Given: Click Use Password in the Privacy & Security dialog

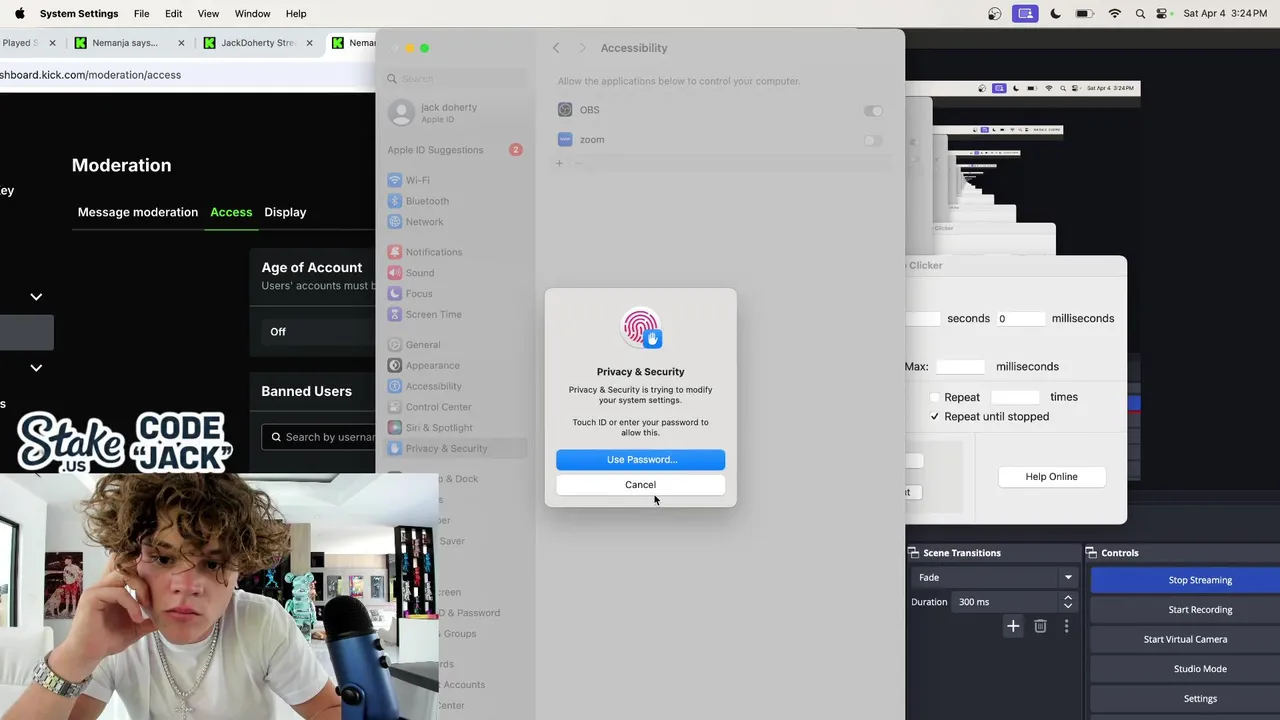Looking at the screenshot, I should coord(641,459).
